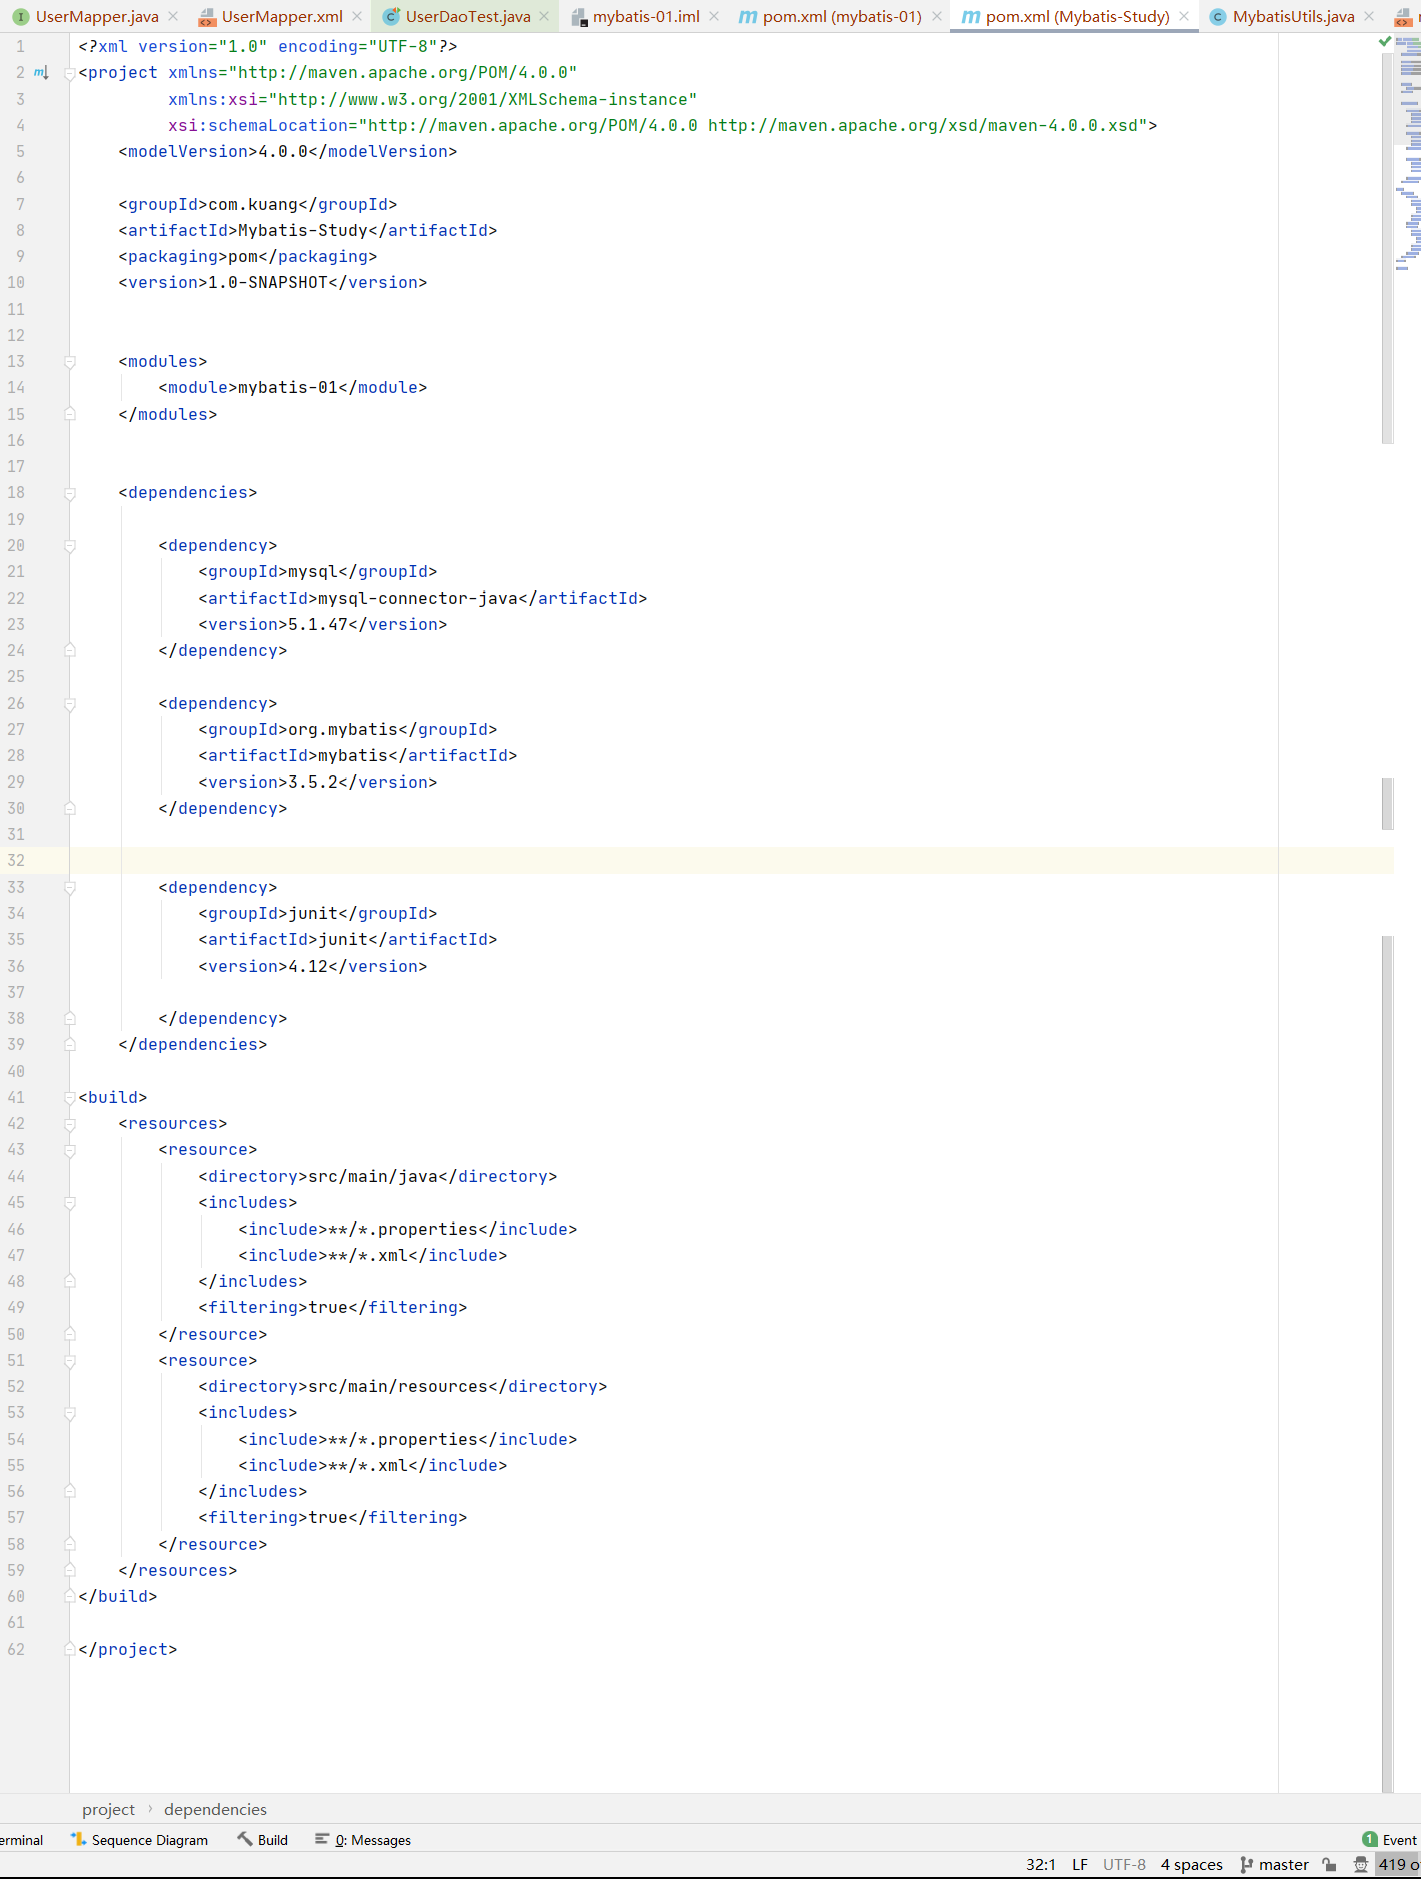Open the master git branch menu

[x=1274, y=1865]
